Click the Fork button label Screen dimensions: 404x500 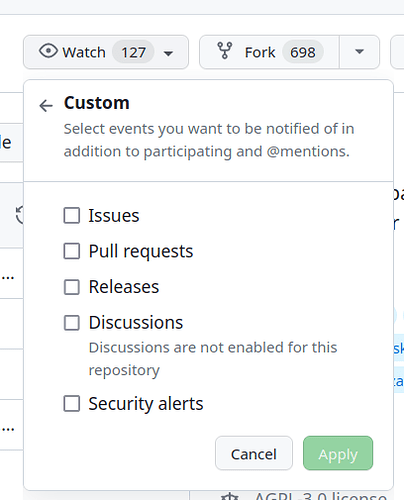click(x=260, y=52)
